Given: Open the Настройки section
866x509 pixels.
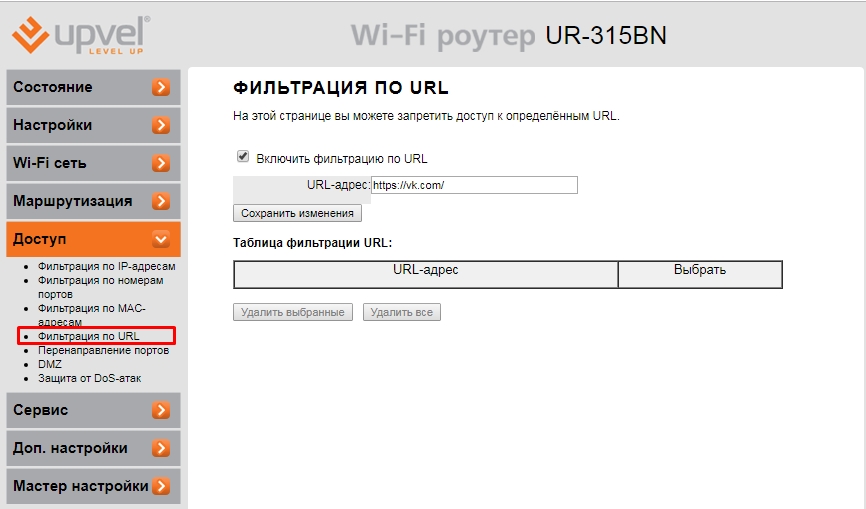Looking at the screenshot, I should 93,125.
